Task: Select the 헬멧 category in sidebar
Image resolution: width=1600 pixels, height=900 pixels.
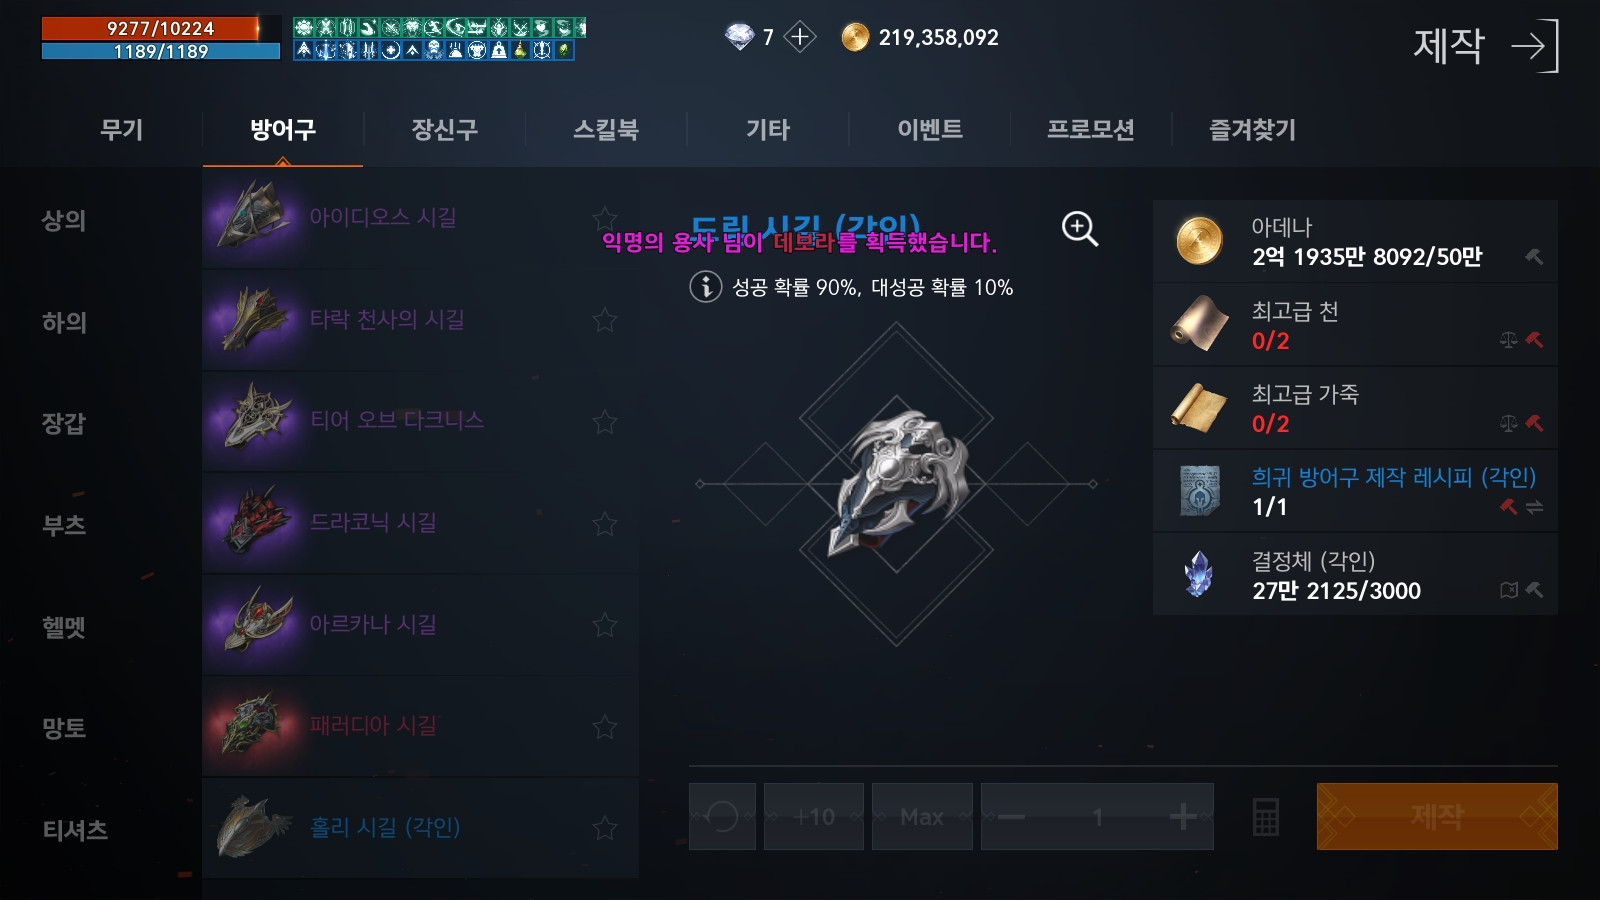Action: [64, 627]
